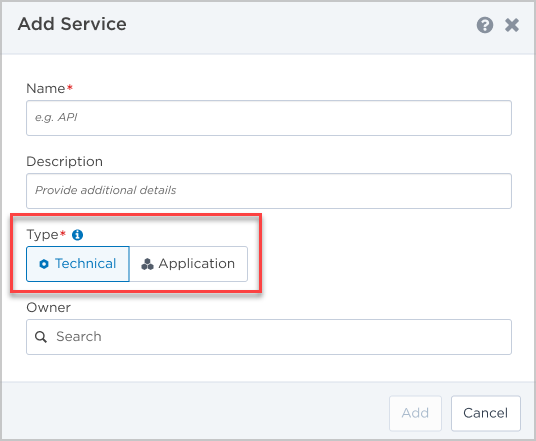Screen dimensions: 536x441
Task: Click the 'e.g. API' placeholder text
Action: click(x=56, y=118)
